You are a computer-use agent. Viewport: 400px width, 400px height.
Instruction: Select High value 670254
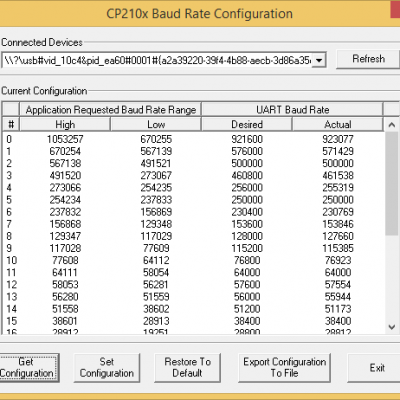[x=65, y=151]
